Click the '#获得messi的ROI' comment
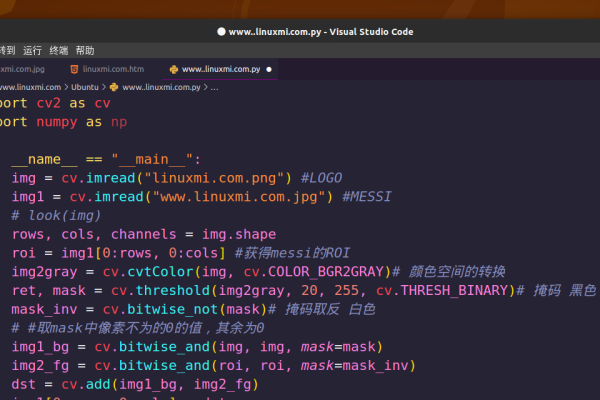Screen dimensions: 600x400 point(292,253)
